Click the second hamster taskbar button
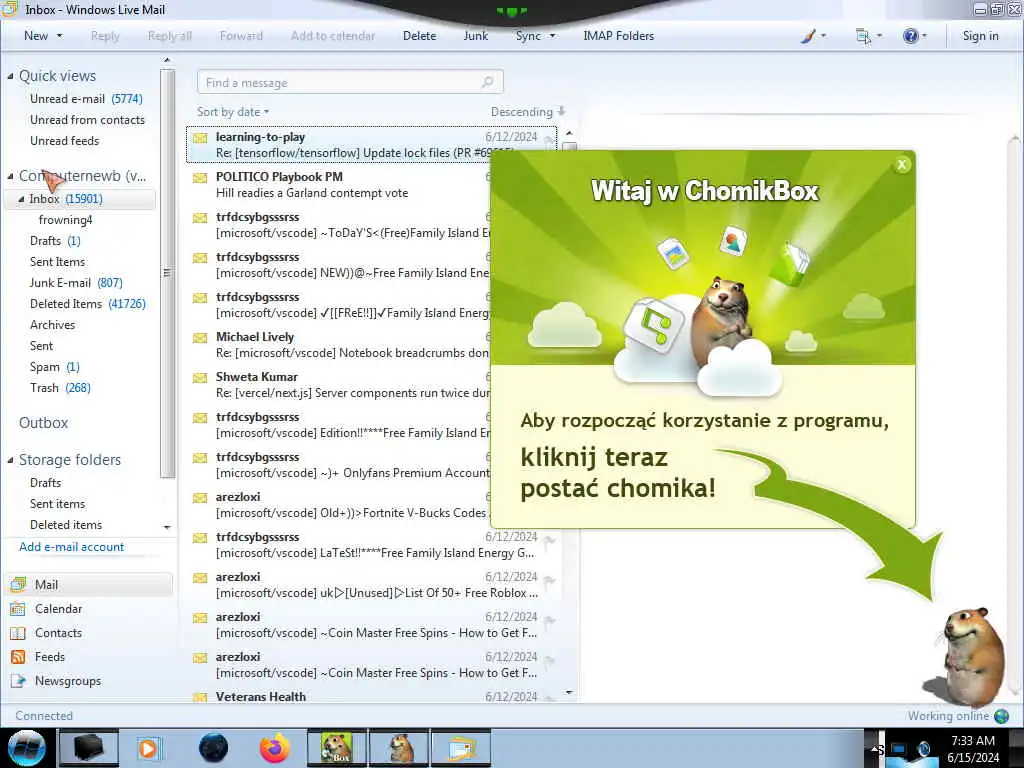This screenshot has height=768, width=1024. (399, 748)
